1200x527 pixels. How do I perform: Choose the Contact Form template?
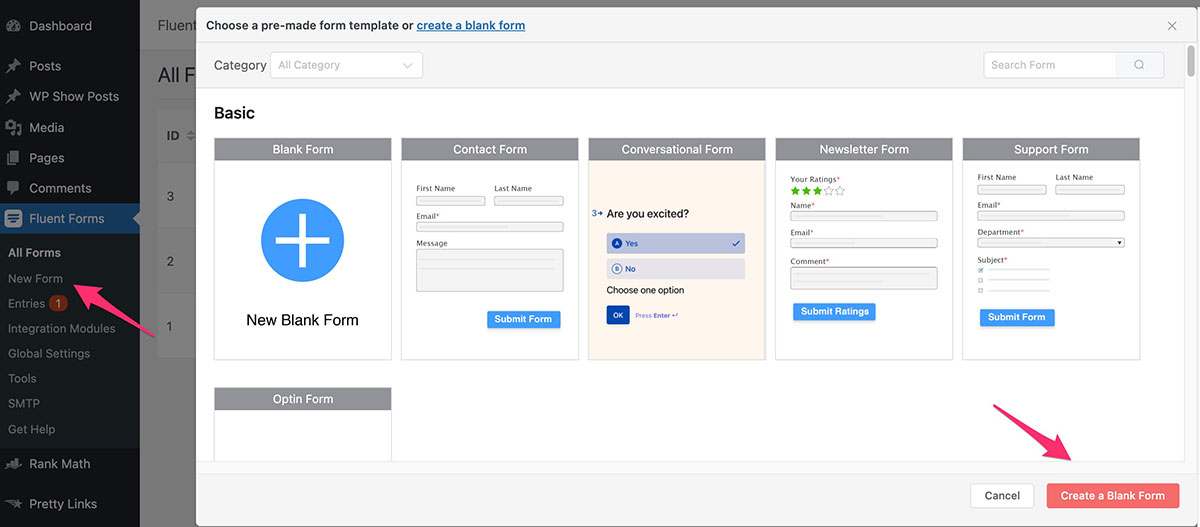[x=489, y=249]
